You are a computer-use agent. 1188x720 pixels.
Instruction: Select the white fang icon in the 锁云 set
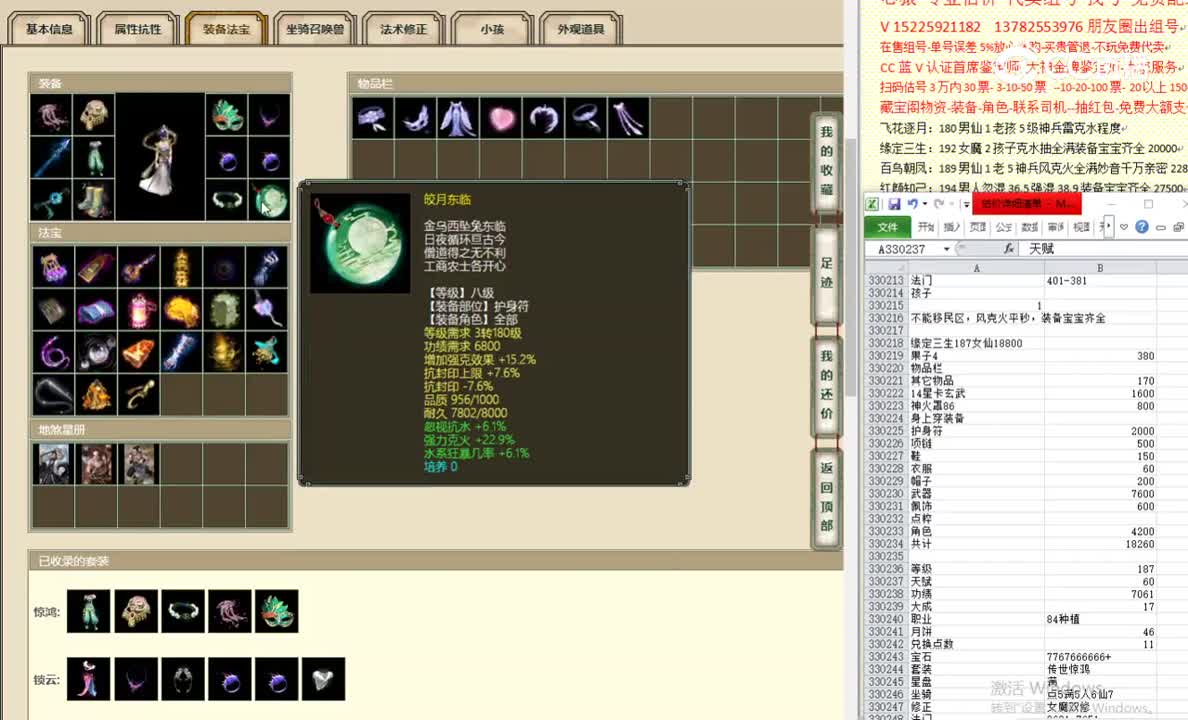(322, 678)
